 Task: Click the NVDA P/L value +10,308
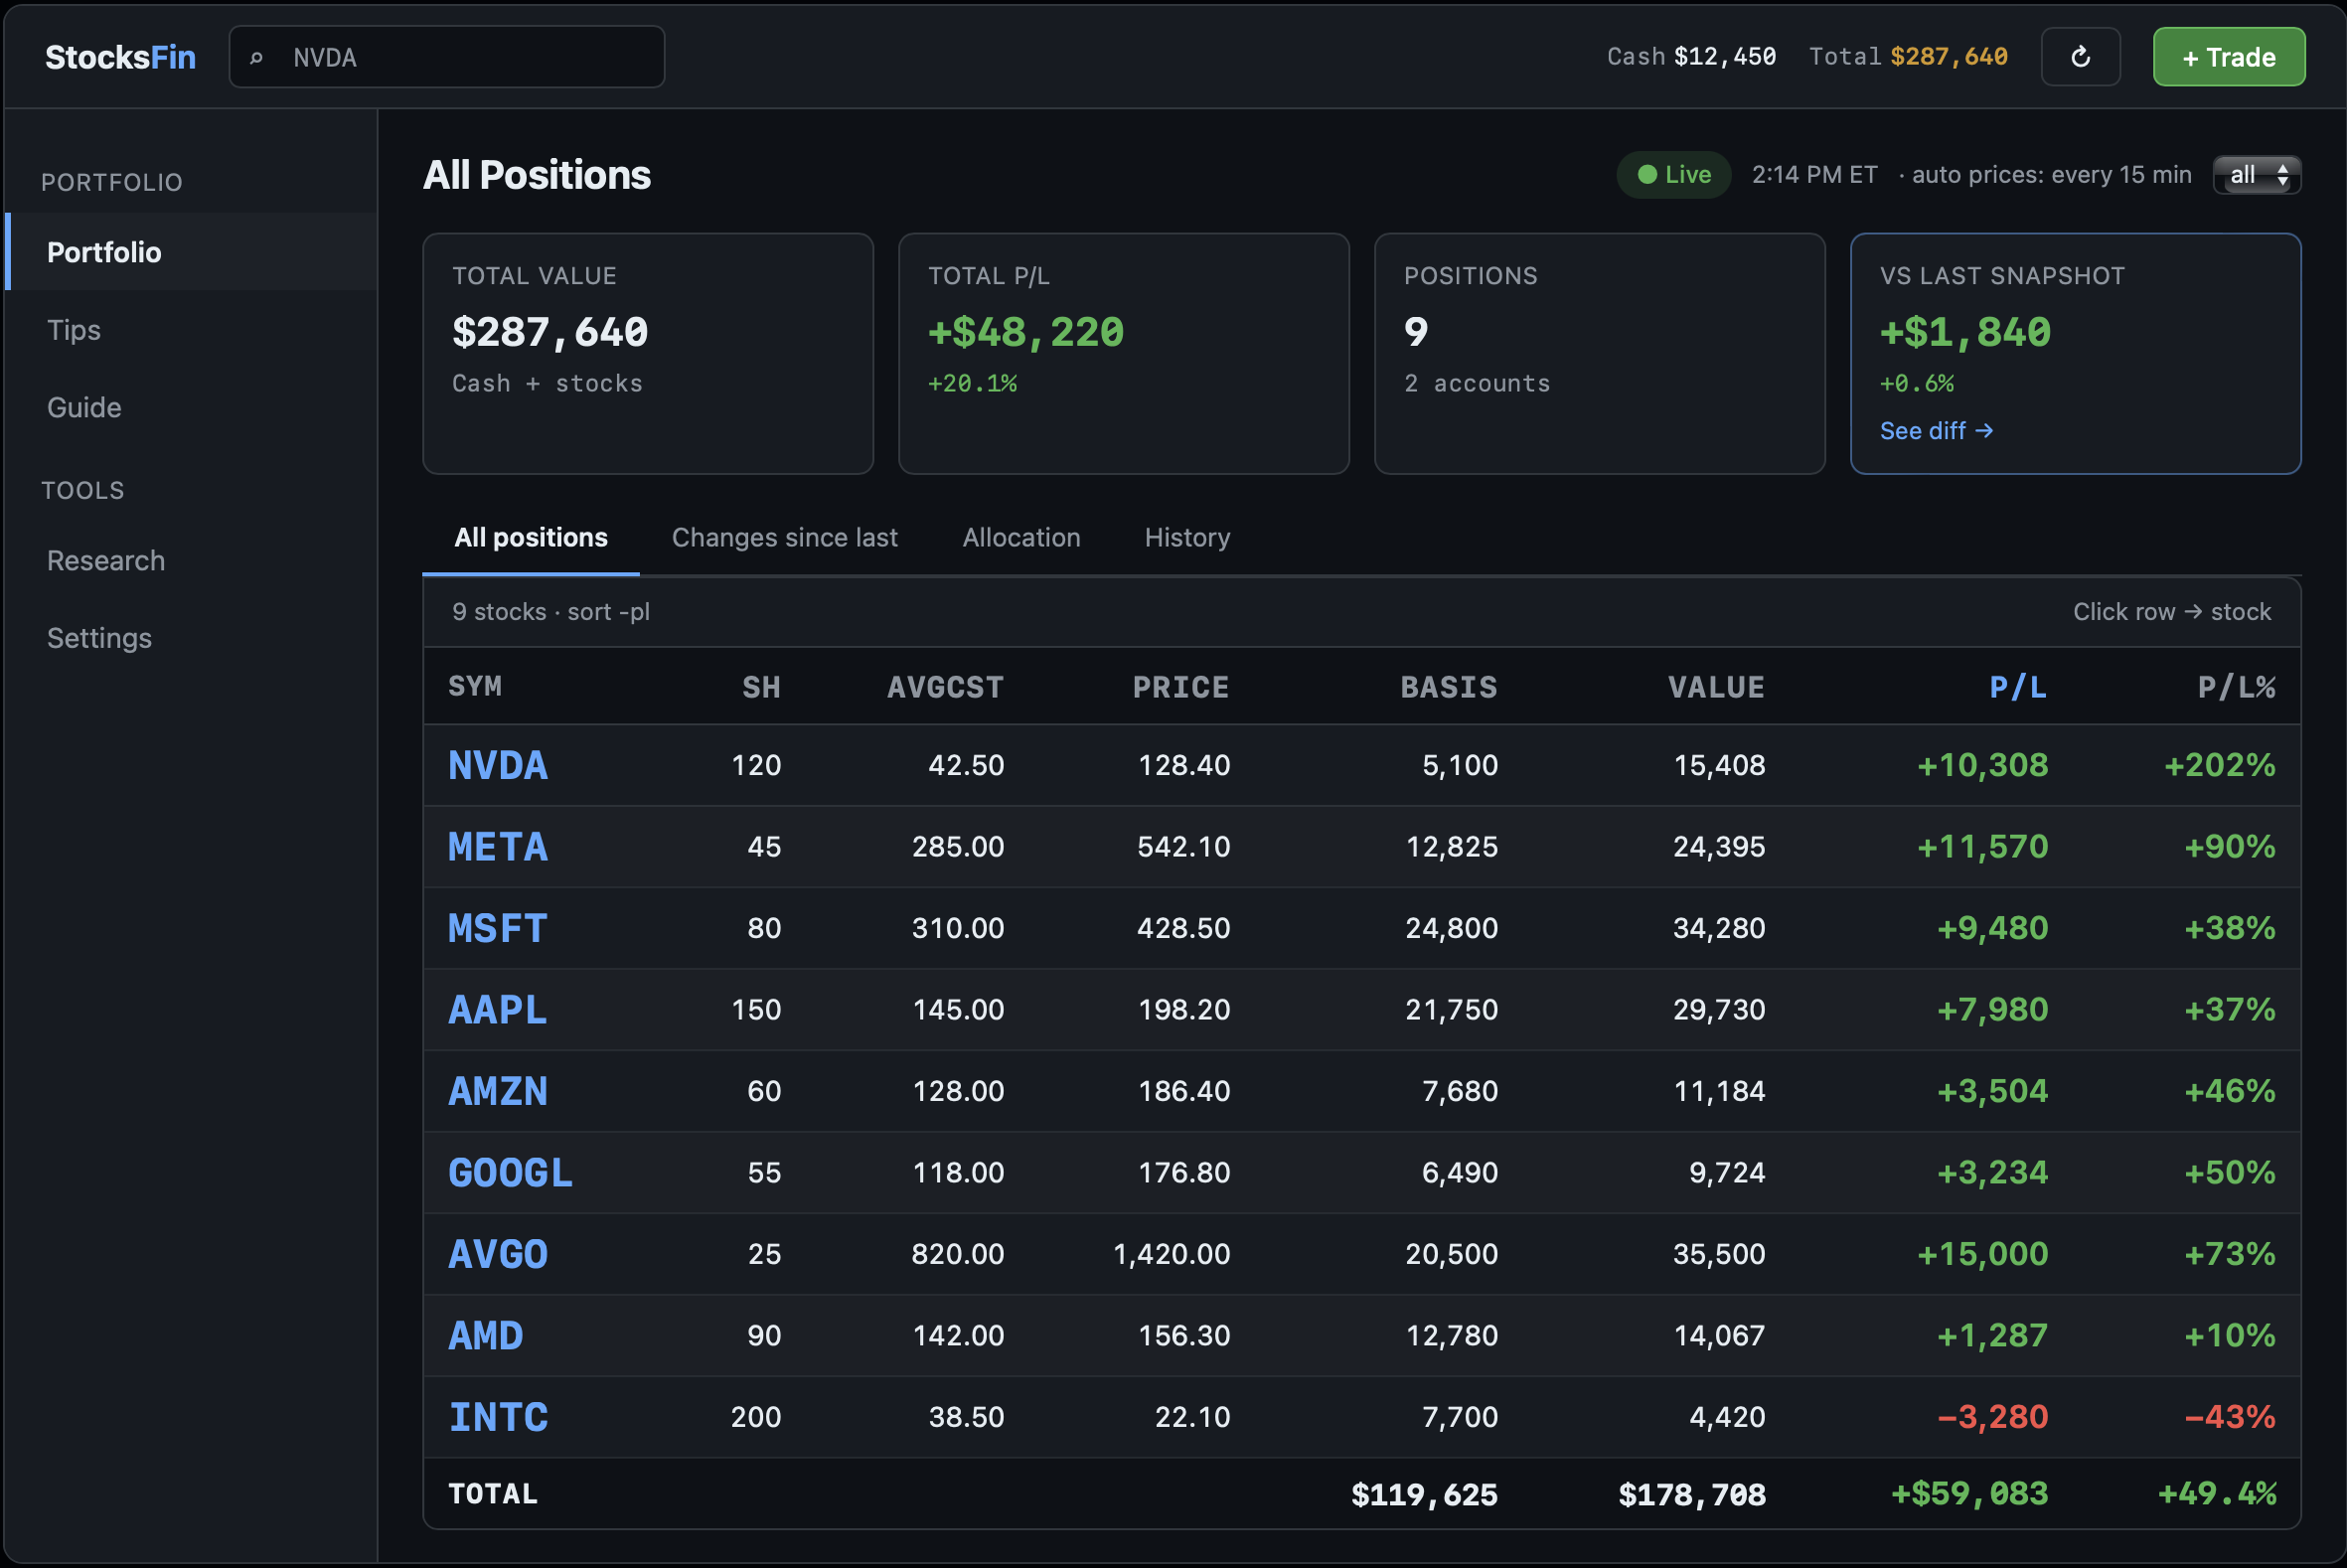1982,765
